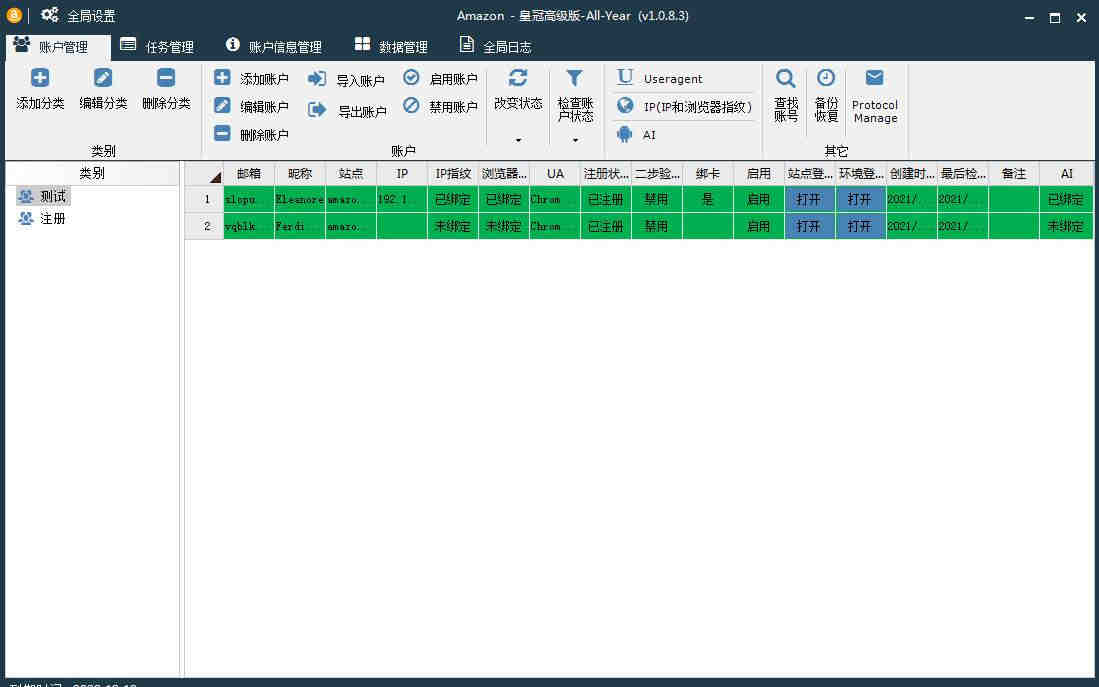Switch to the 全局日志 tab
Screen dimensions: 1099x687
point(495,47)
